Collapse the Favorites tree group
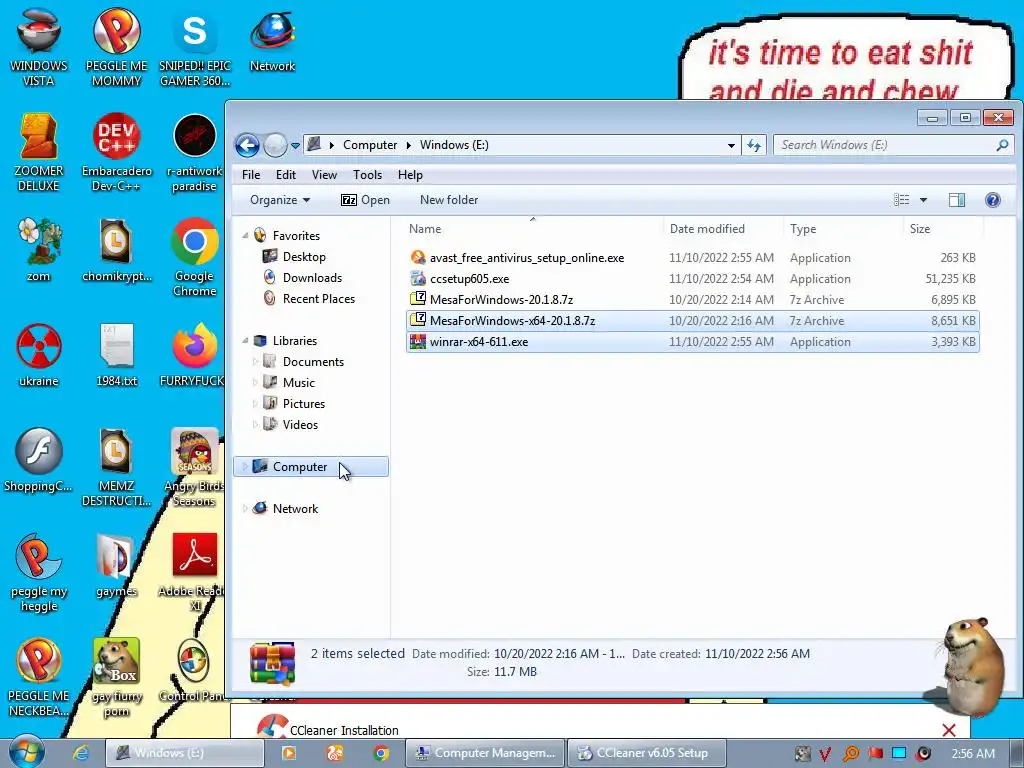This screenshot has width=1024, height=768. click(246, 236)
